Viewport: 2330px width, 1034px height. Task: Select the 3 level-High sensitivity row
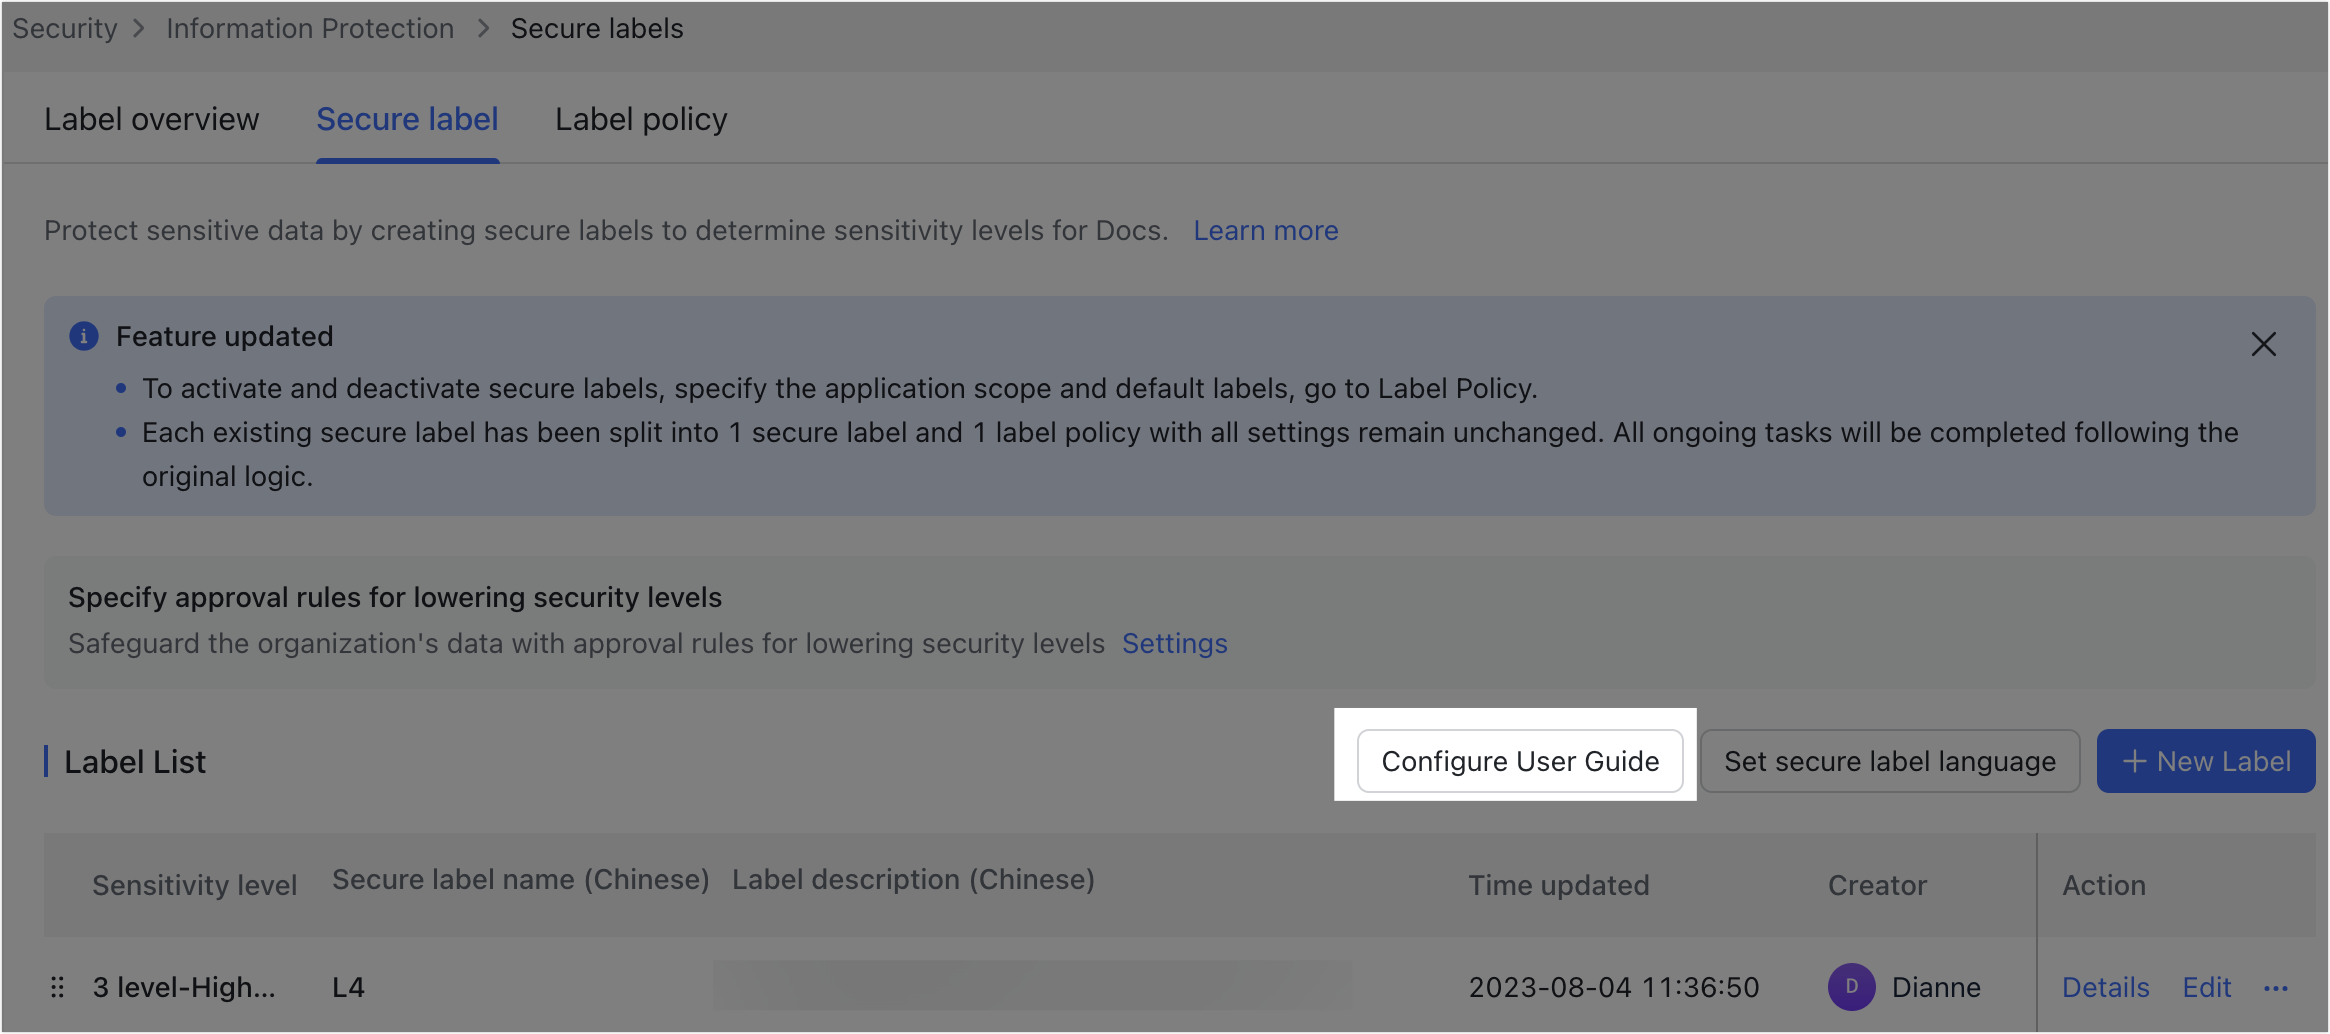tap(185, 987)
